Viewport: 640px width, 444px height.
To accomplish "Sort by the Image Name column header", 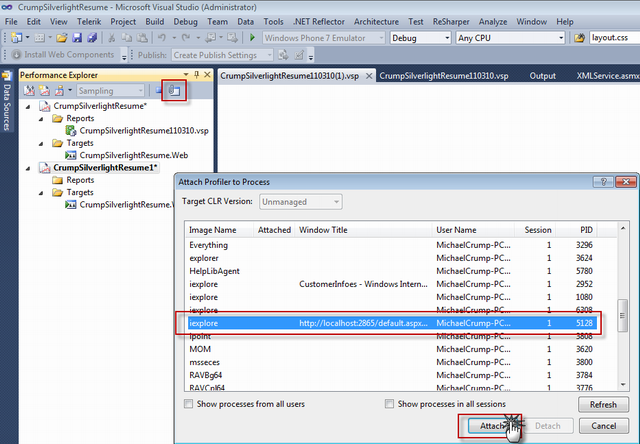I will coord(219,230).
